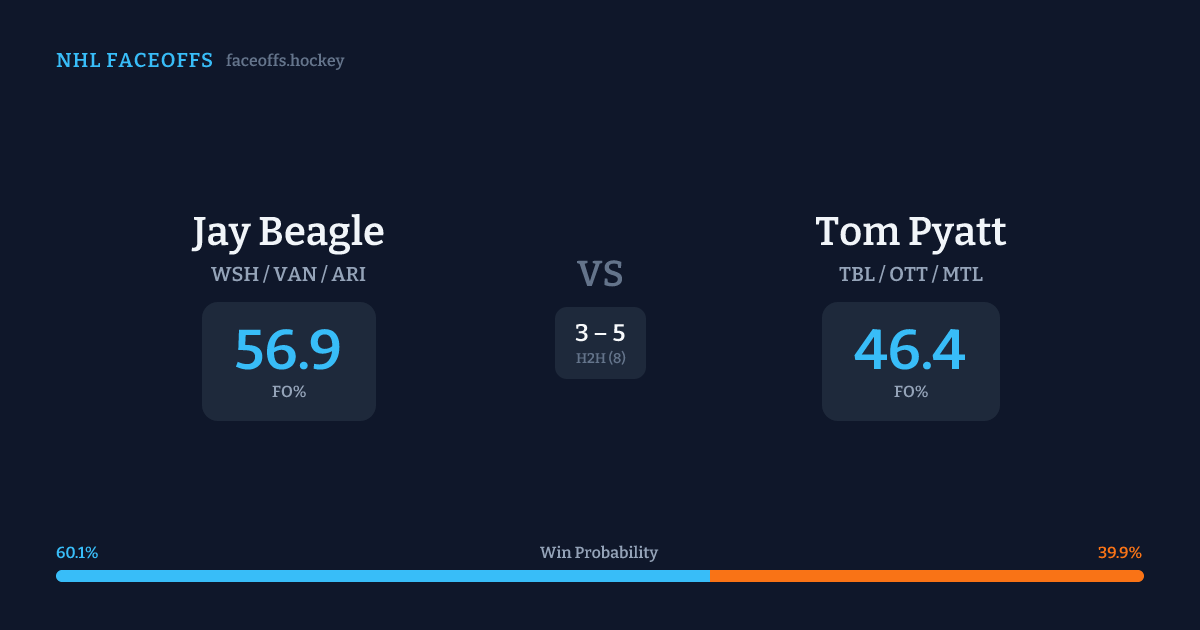Open the faceoffs.hockey site link
1200x630 pixels.
[x=285, y=61]
